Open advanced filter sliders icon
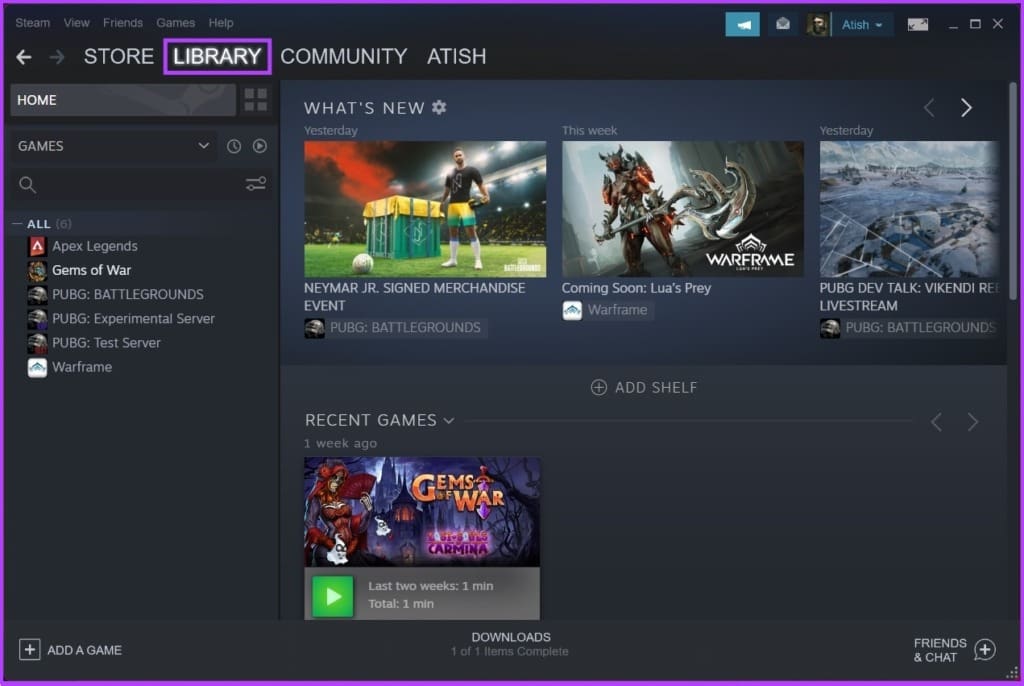The image size is (1024, 686). pyautogui.click(x=255, y=184)
